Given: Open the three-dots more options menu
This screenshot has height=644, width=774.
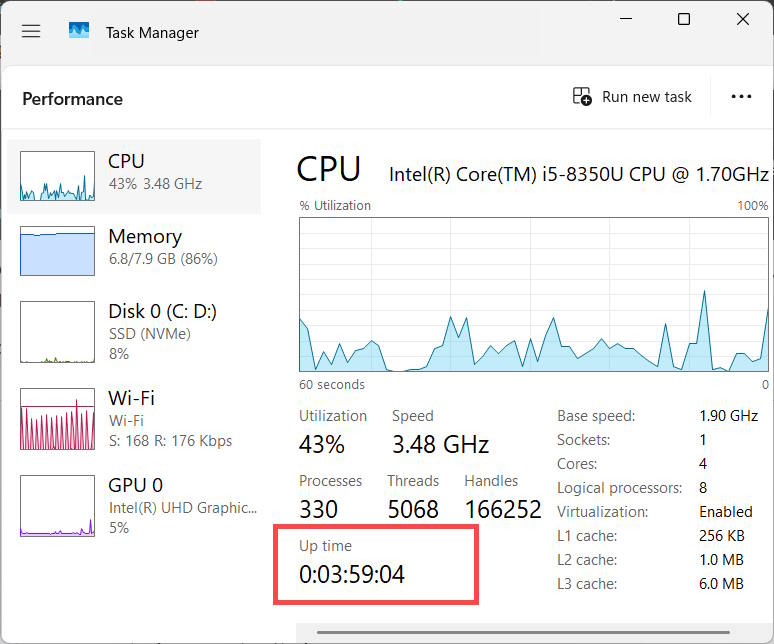Looking at the screenshot, I should tap(741, 97).
